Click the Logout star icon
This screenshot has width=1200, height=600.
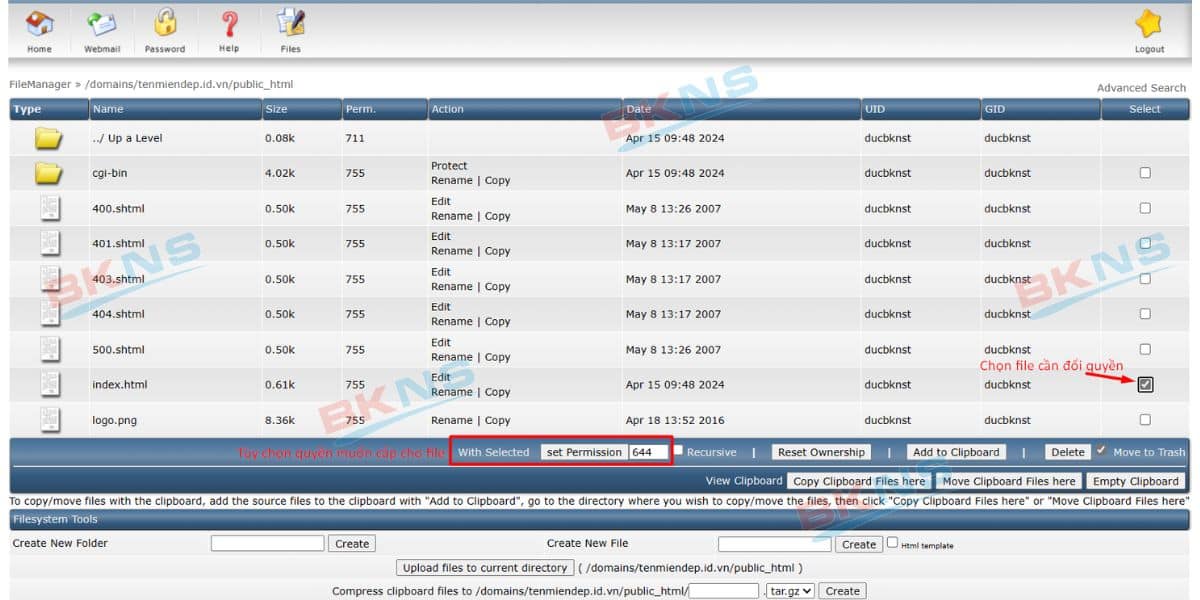pyautogui.click(x=1148, y=22)
